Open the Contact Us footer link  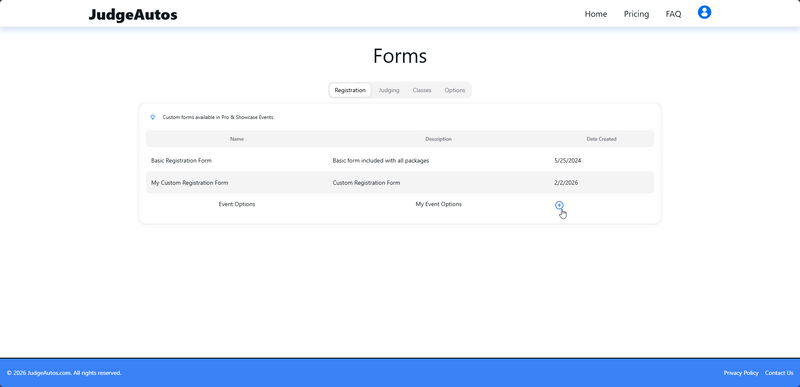[779, 373]
